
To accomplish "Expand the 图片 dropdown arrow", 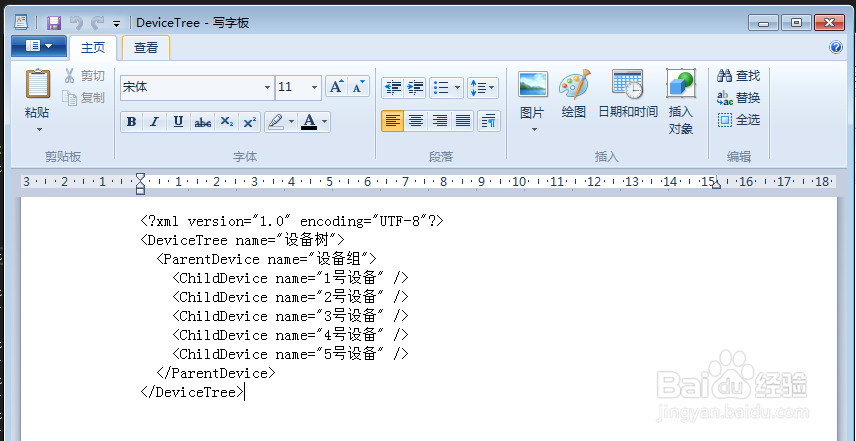I will [x=534, y=129].
